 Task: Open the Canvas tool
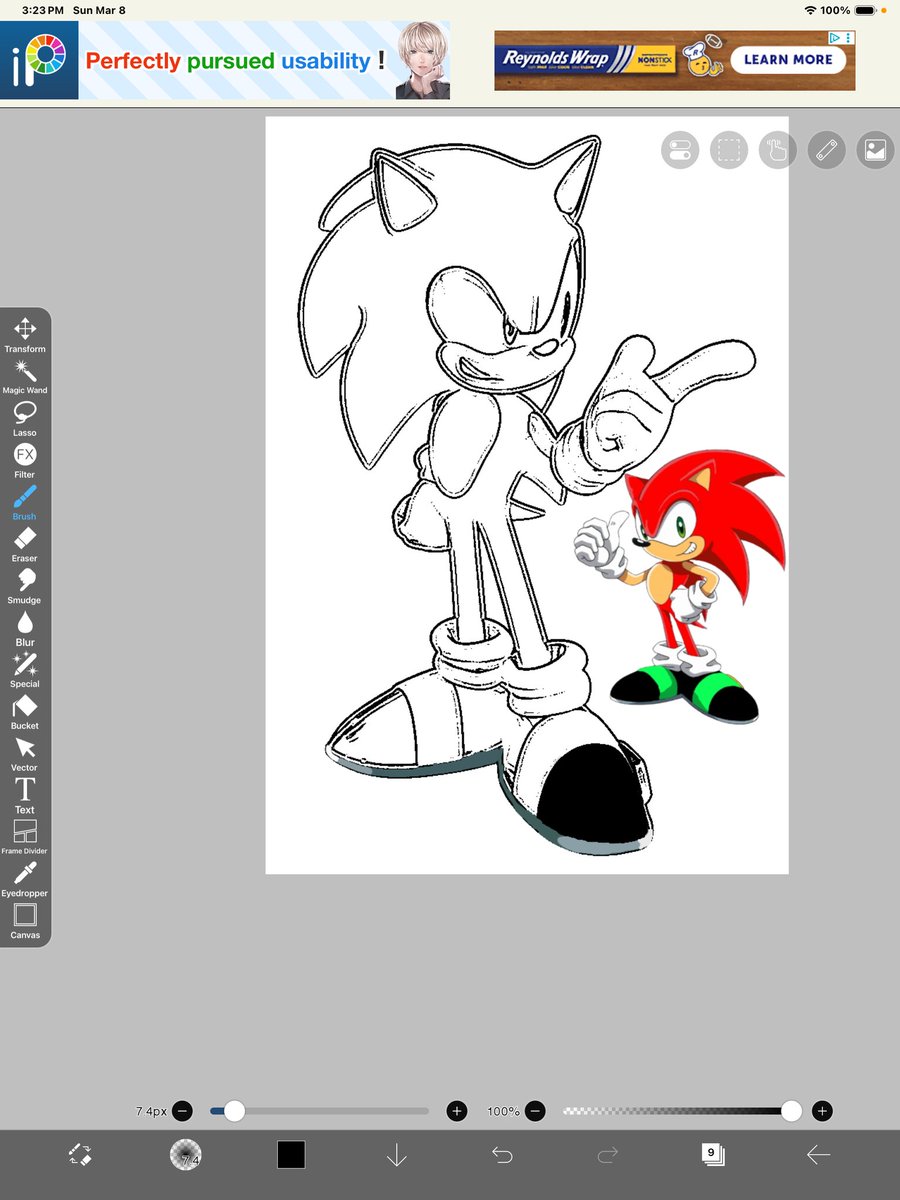coord(25,922)
